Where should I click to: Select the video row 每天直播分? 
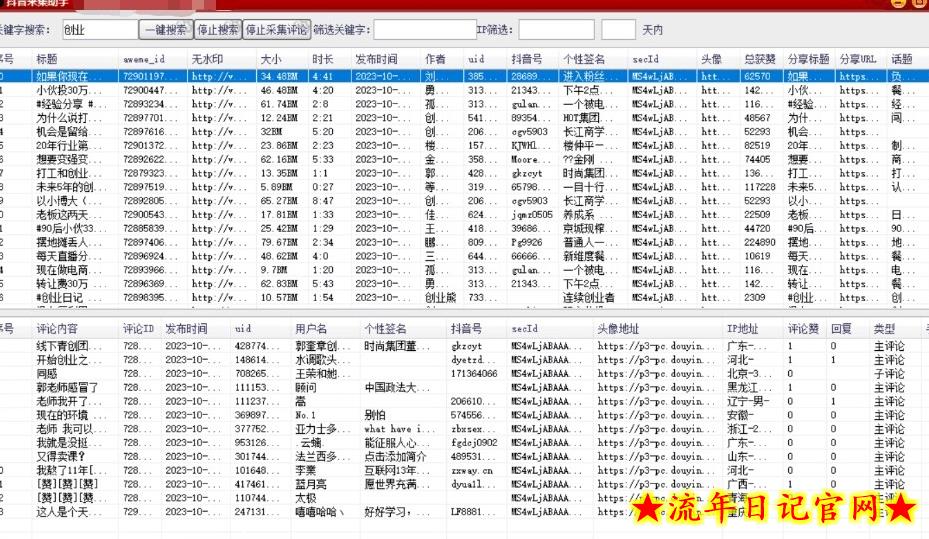pyautogui.click(x=462, y=256)
